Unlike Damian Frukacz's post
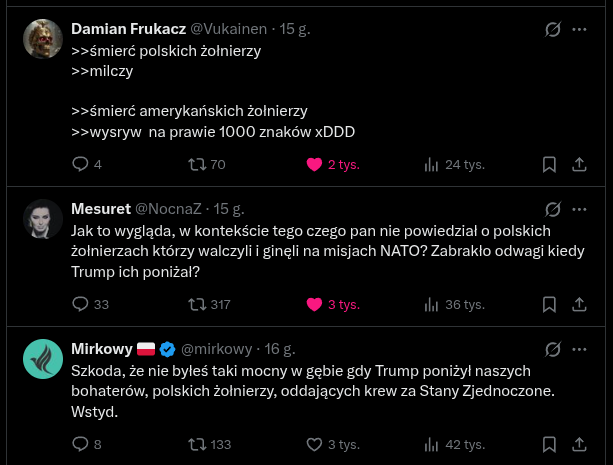The height and width of the screenshot is (465, 613). click(314, 165)
